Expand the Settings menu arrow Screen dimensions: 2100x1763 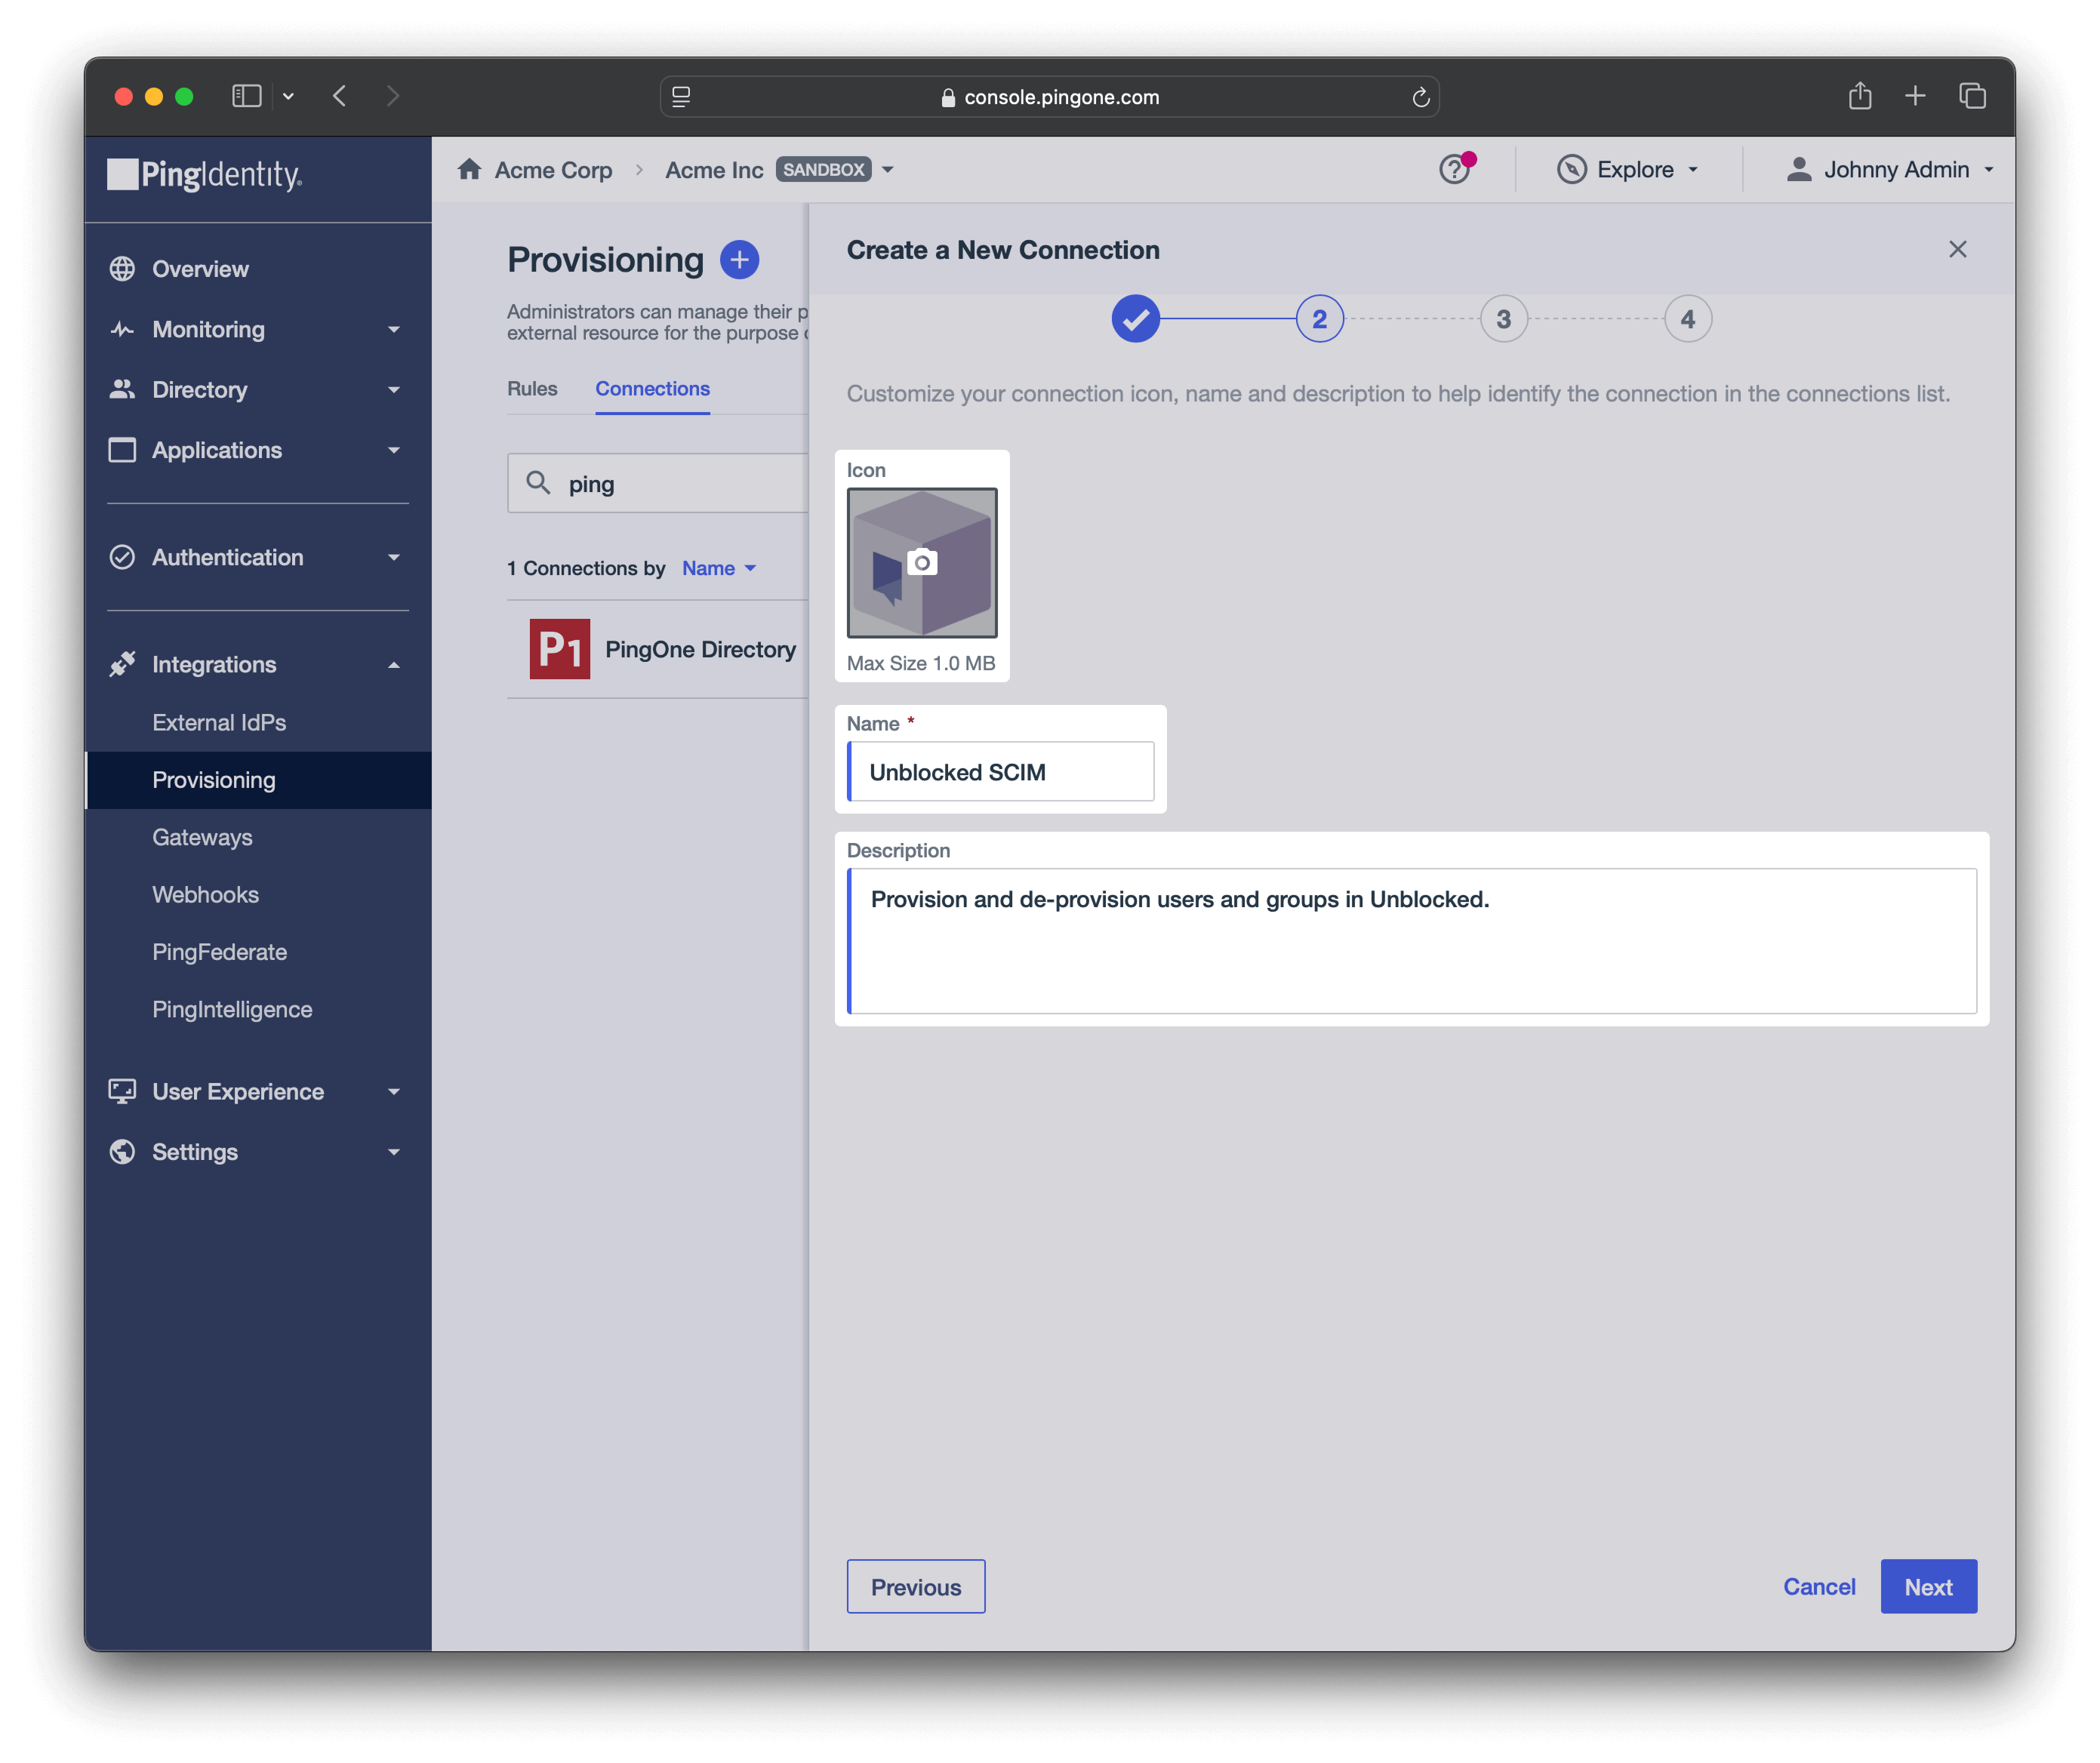tap(394, 1152)
